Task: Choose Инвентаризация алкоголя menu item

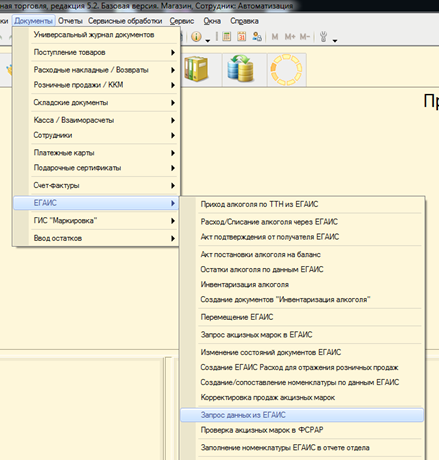Action: click(245, 285)
